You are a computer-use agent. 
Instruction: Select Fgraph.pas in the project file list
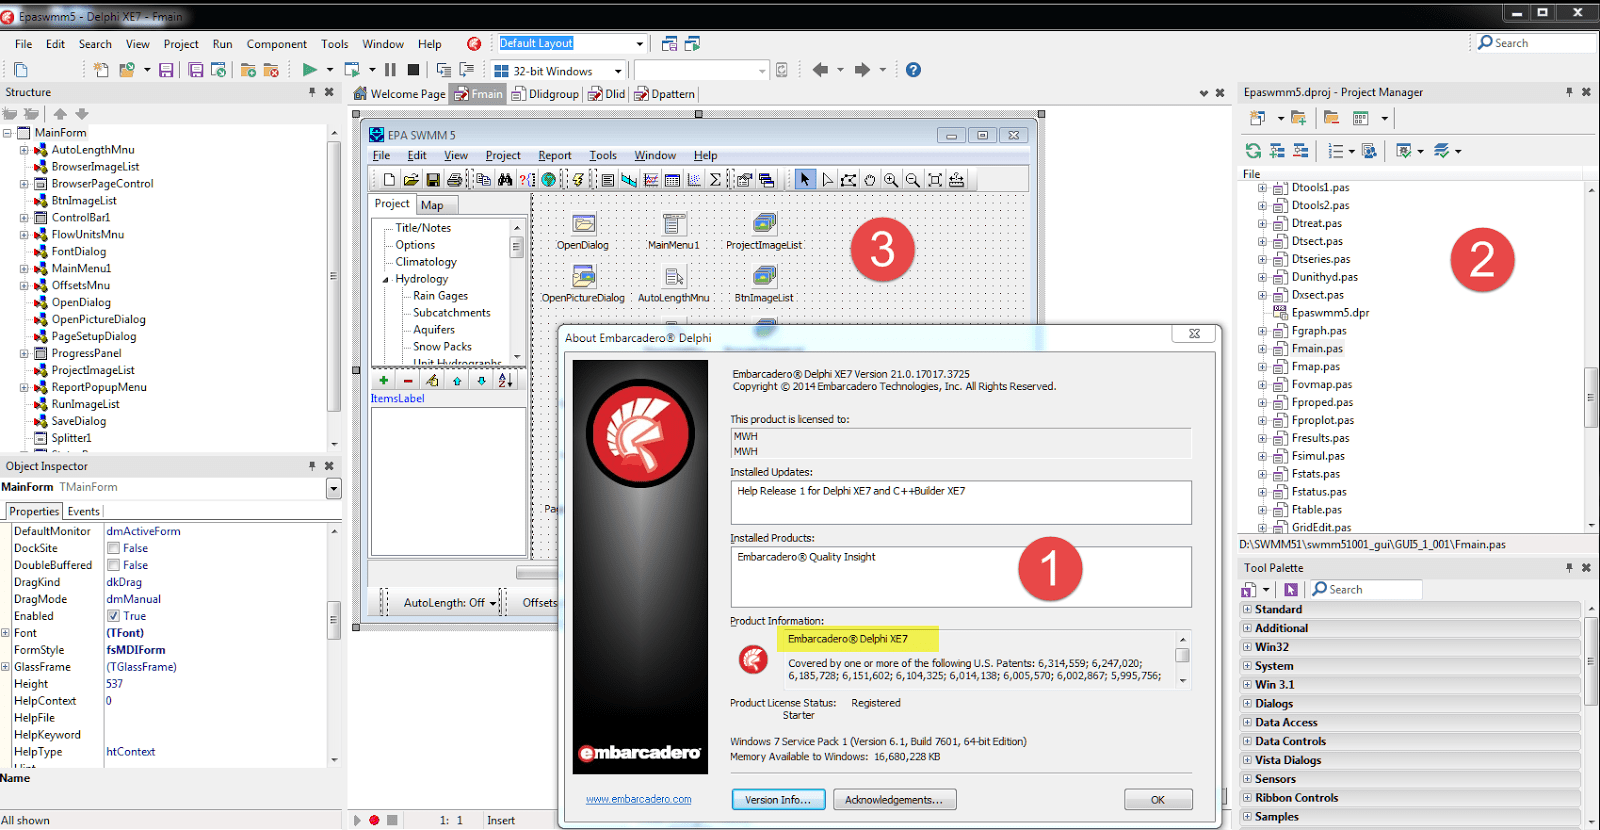point(1319,331)
